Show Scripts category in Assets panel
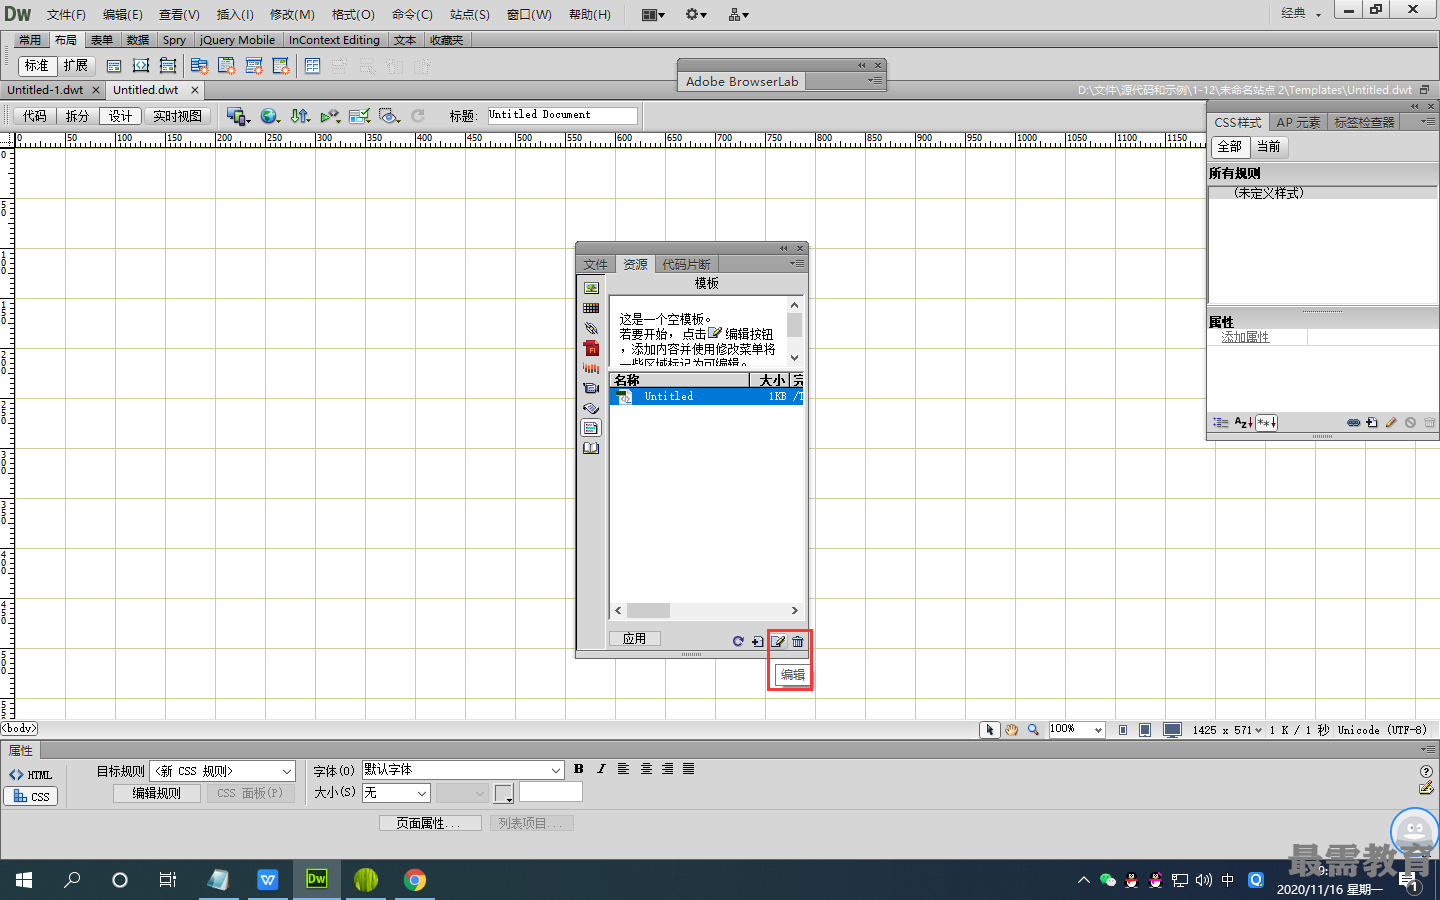This screenshot has height=900, width=1440. tap(591, 408)
